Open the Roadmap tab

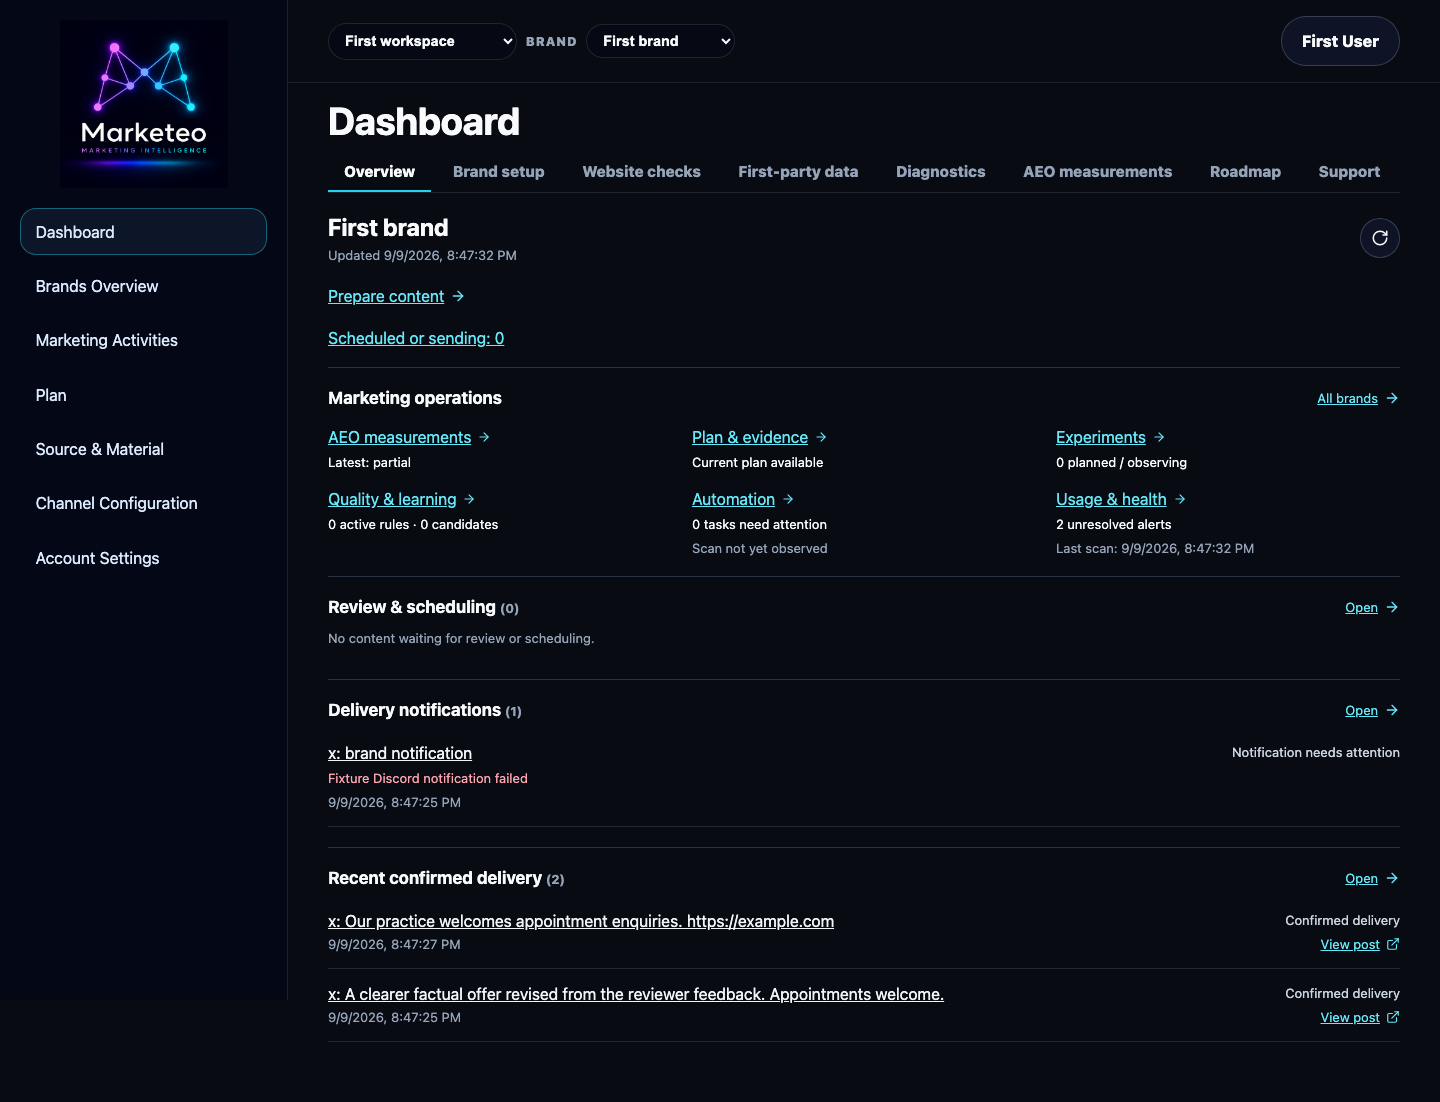tap(1245, 172)
